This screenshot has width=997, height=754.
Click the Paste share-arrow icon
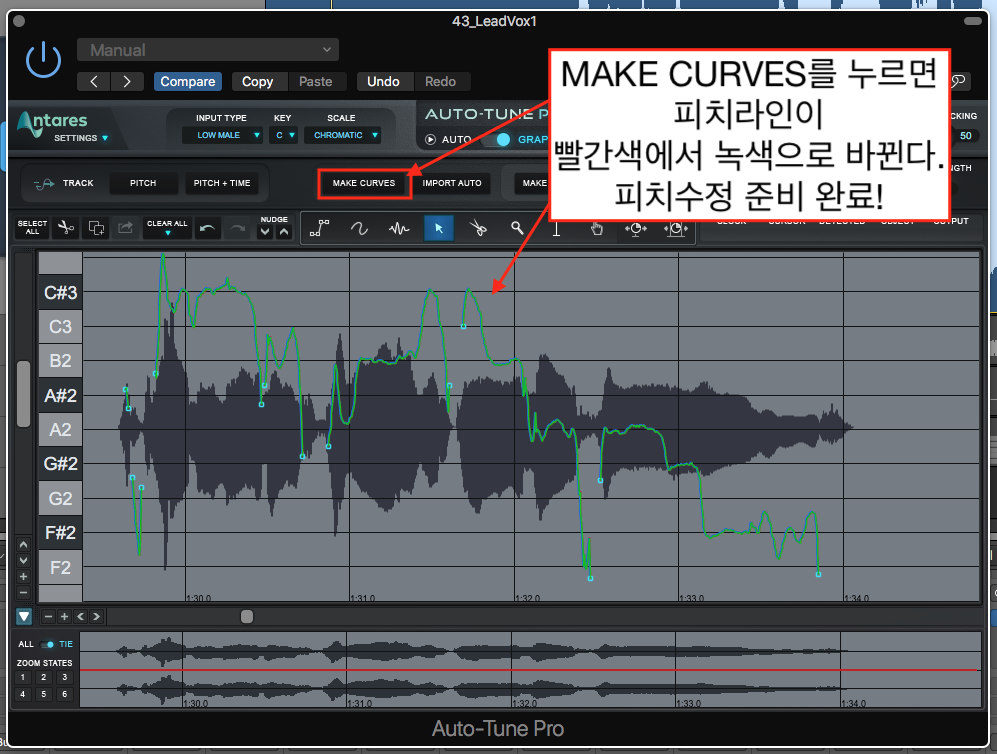[125, 228]
